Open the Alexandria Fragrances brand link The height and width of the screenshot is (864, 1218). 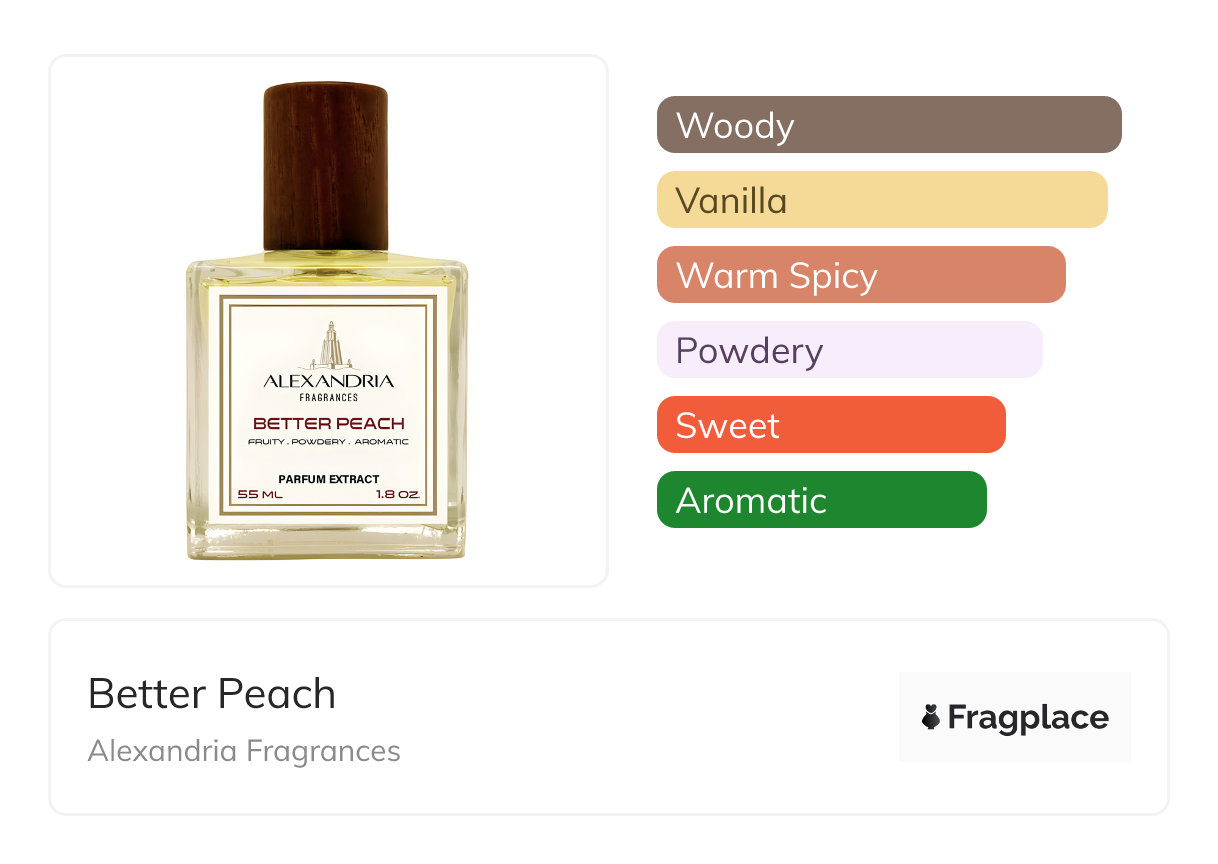point(244,751)
